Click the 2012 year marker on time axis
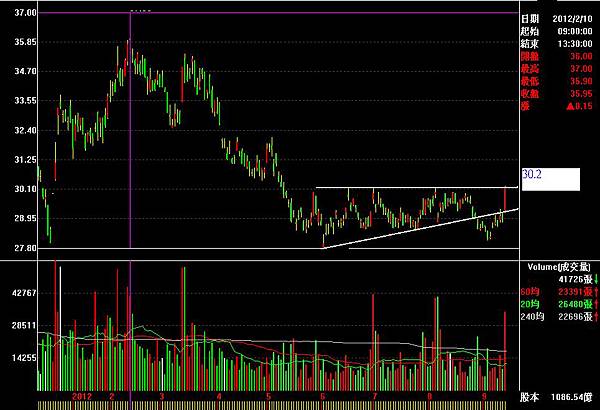Screen dimensions: 600x410 click(82, 396)
